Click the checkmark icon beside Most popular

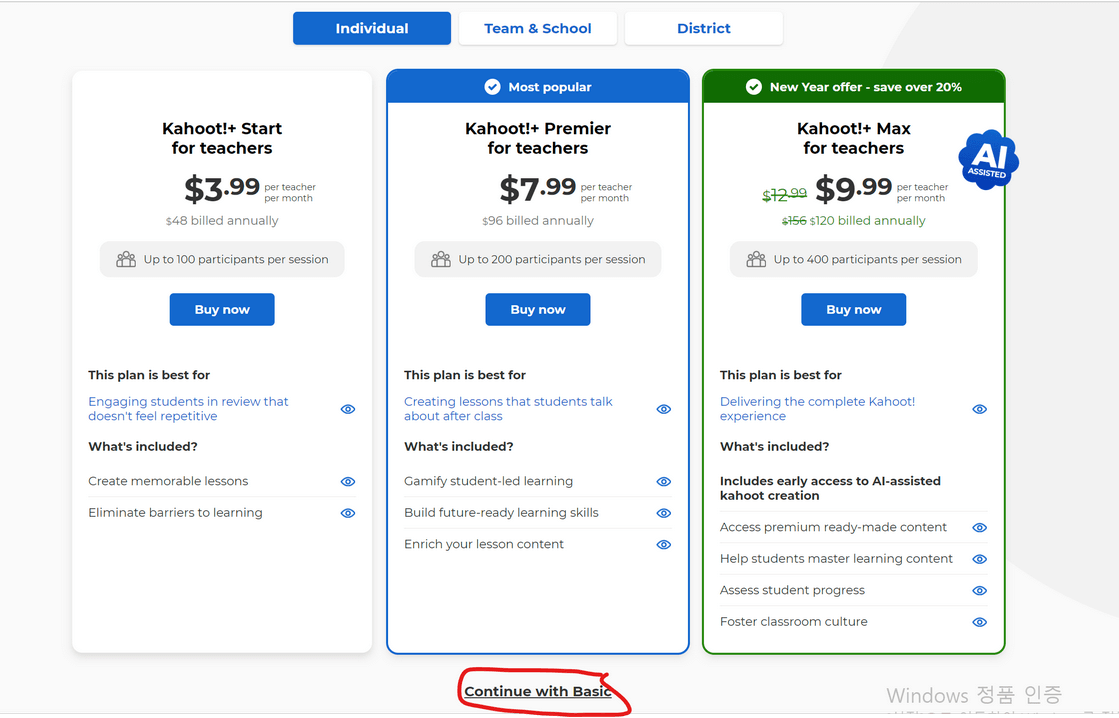click(x=492, y=87)
